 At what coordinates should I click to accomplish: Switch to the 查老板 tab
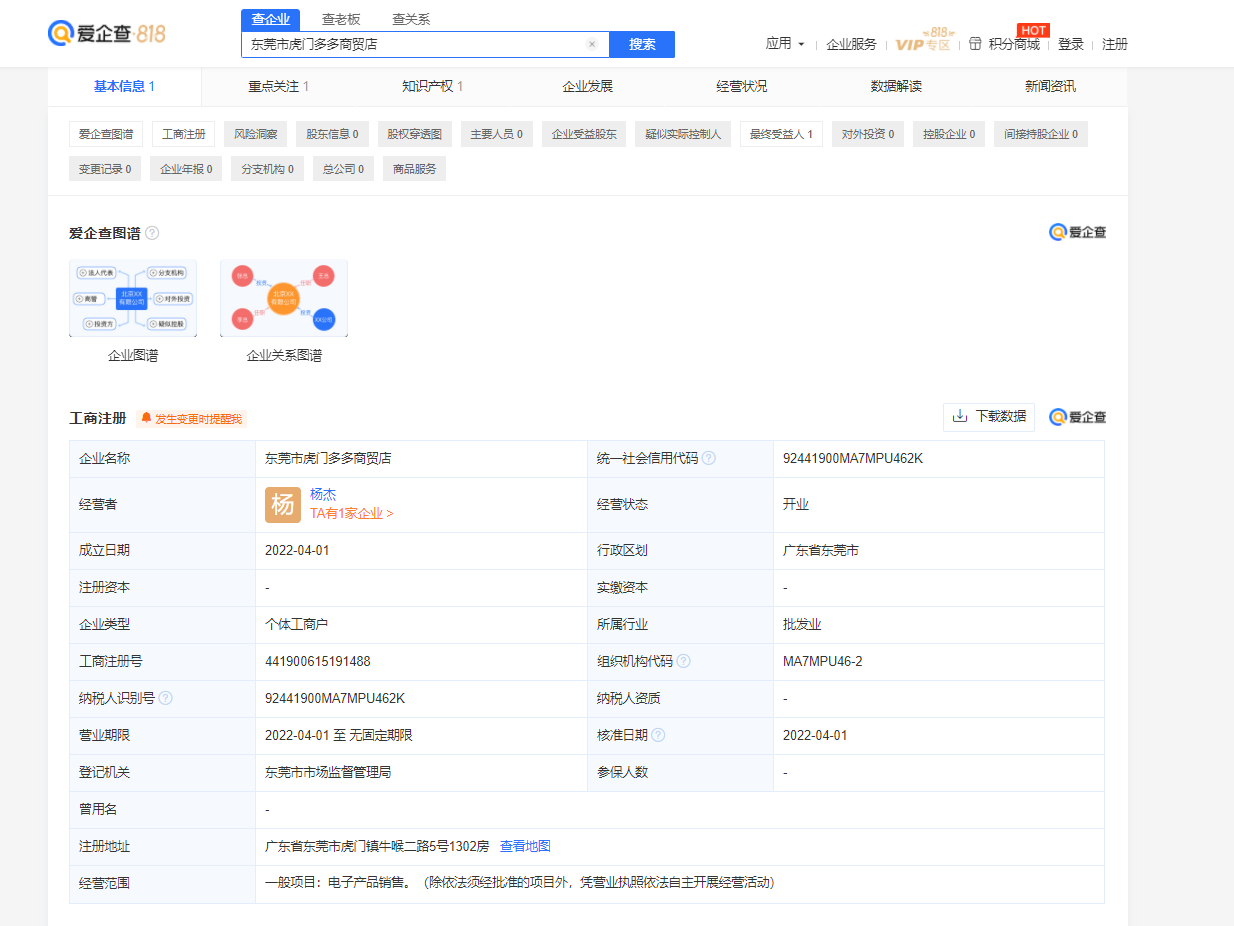tap(341, 18)
